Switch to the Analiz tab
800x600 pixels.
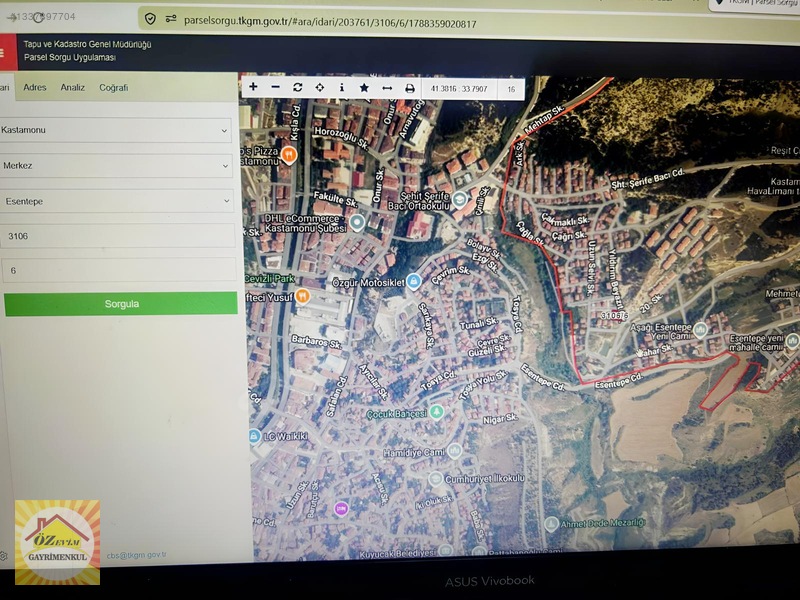coord(72,87)
